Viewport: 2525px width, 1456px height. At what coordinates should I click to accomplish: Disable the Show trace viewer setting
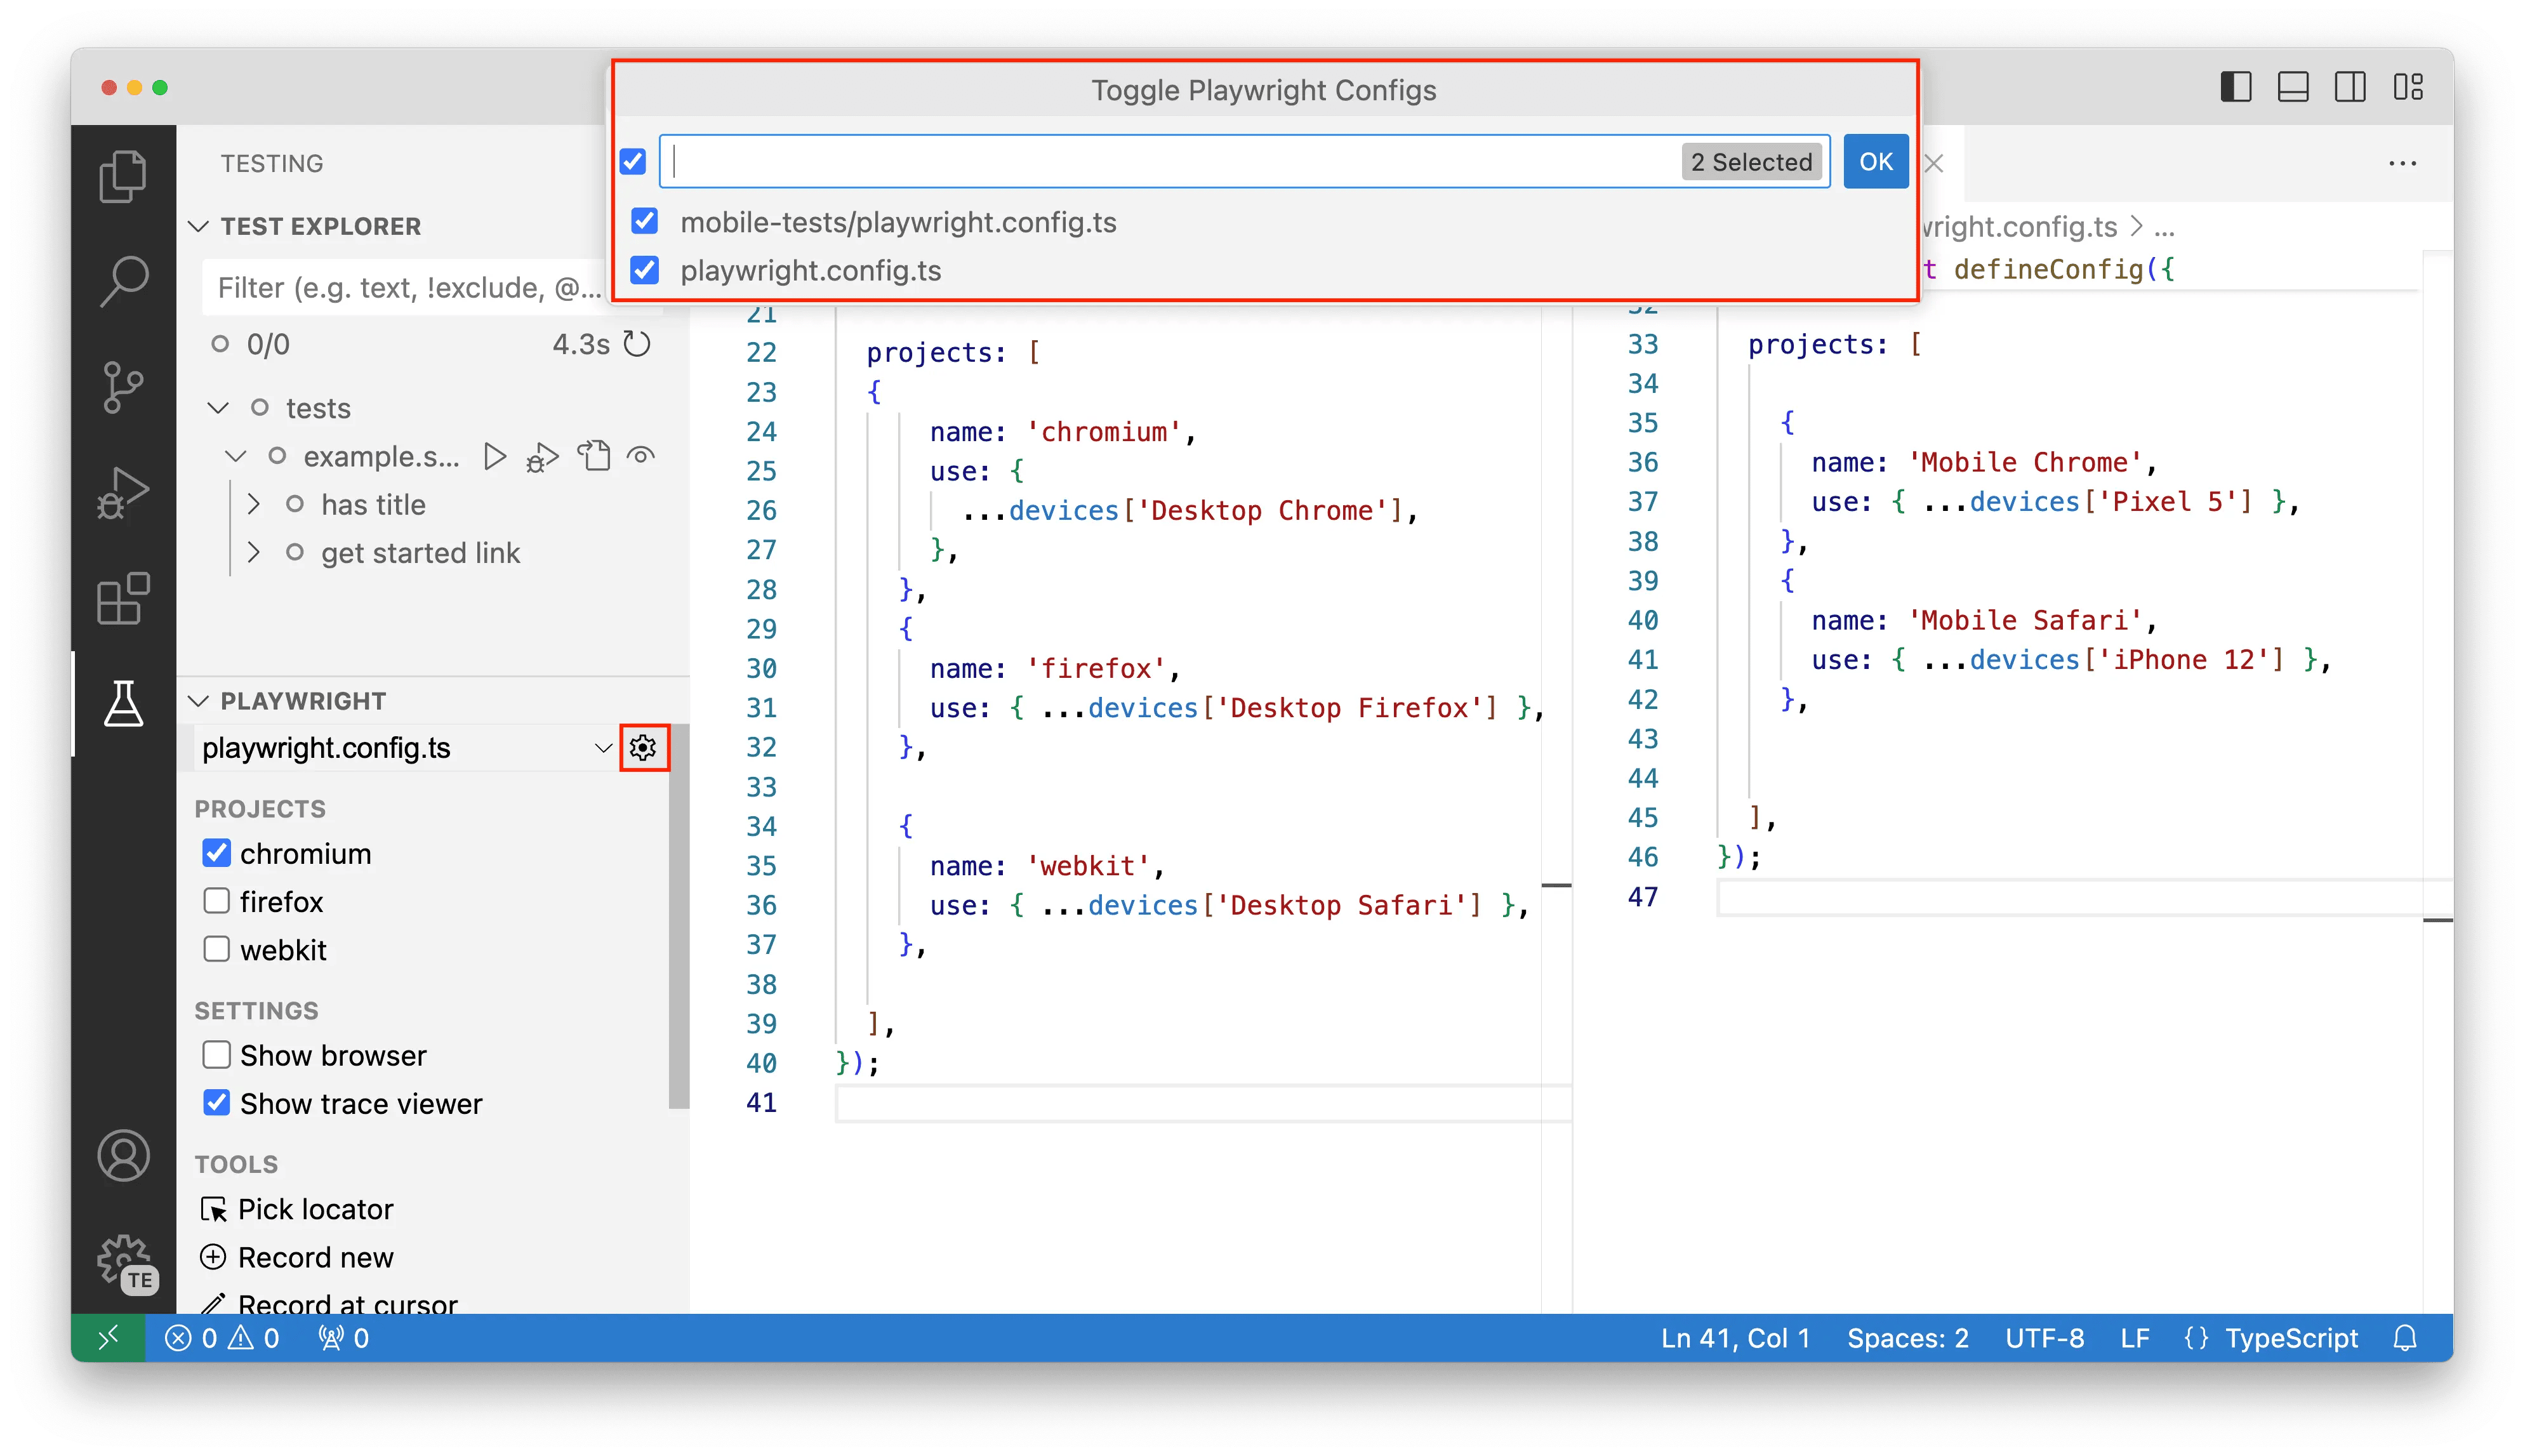tap(216, 1102)
